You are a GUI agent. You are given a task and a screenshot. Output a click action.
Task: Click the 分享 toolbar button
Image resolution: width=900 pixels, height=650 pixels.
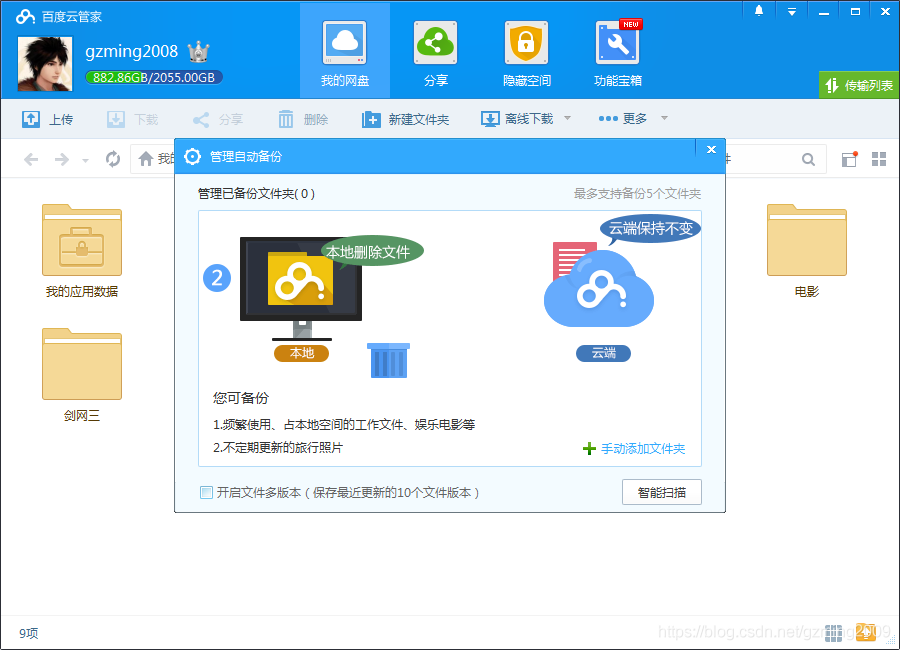218,119
